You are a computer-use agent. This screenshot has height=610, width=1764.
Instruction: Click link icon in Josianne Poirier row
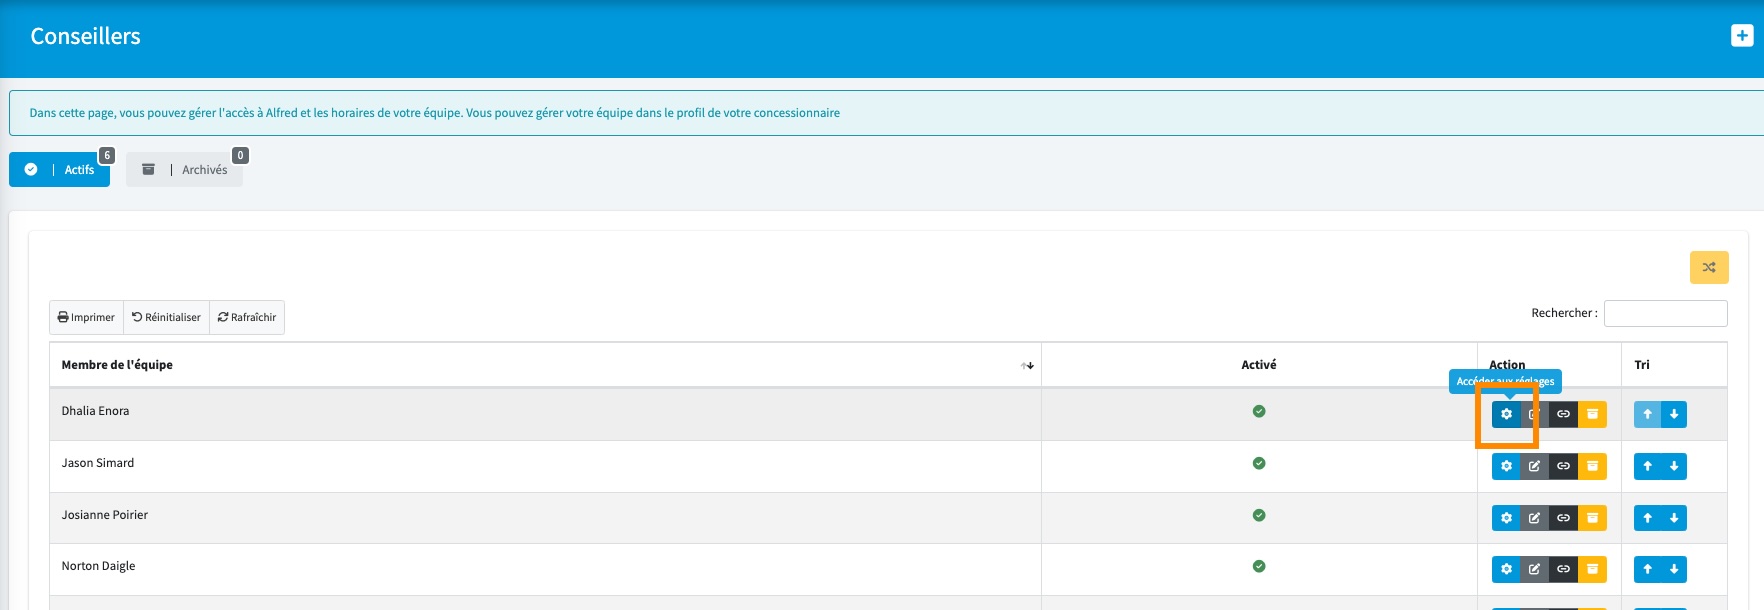(x=1563, y=518)
